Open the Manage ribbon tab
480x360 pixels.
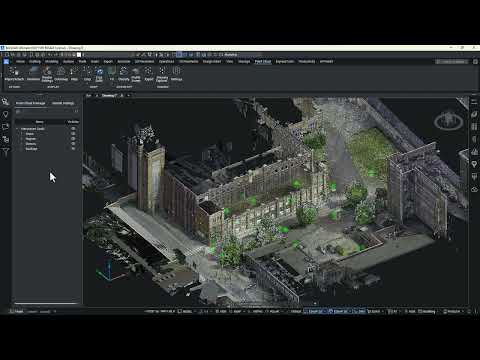[244, 62]
